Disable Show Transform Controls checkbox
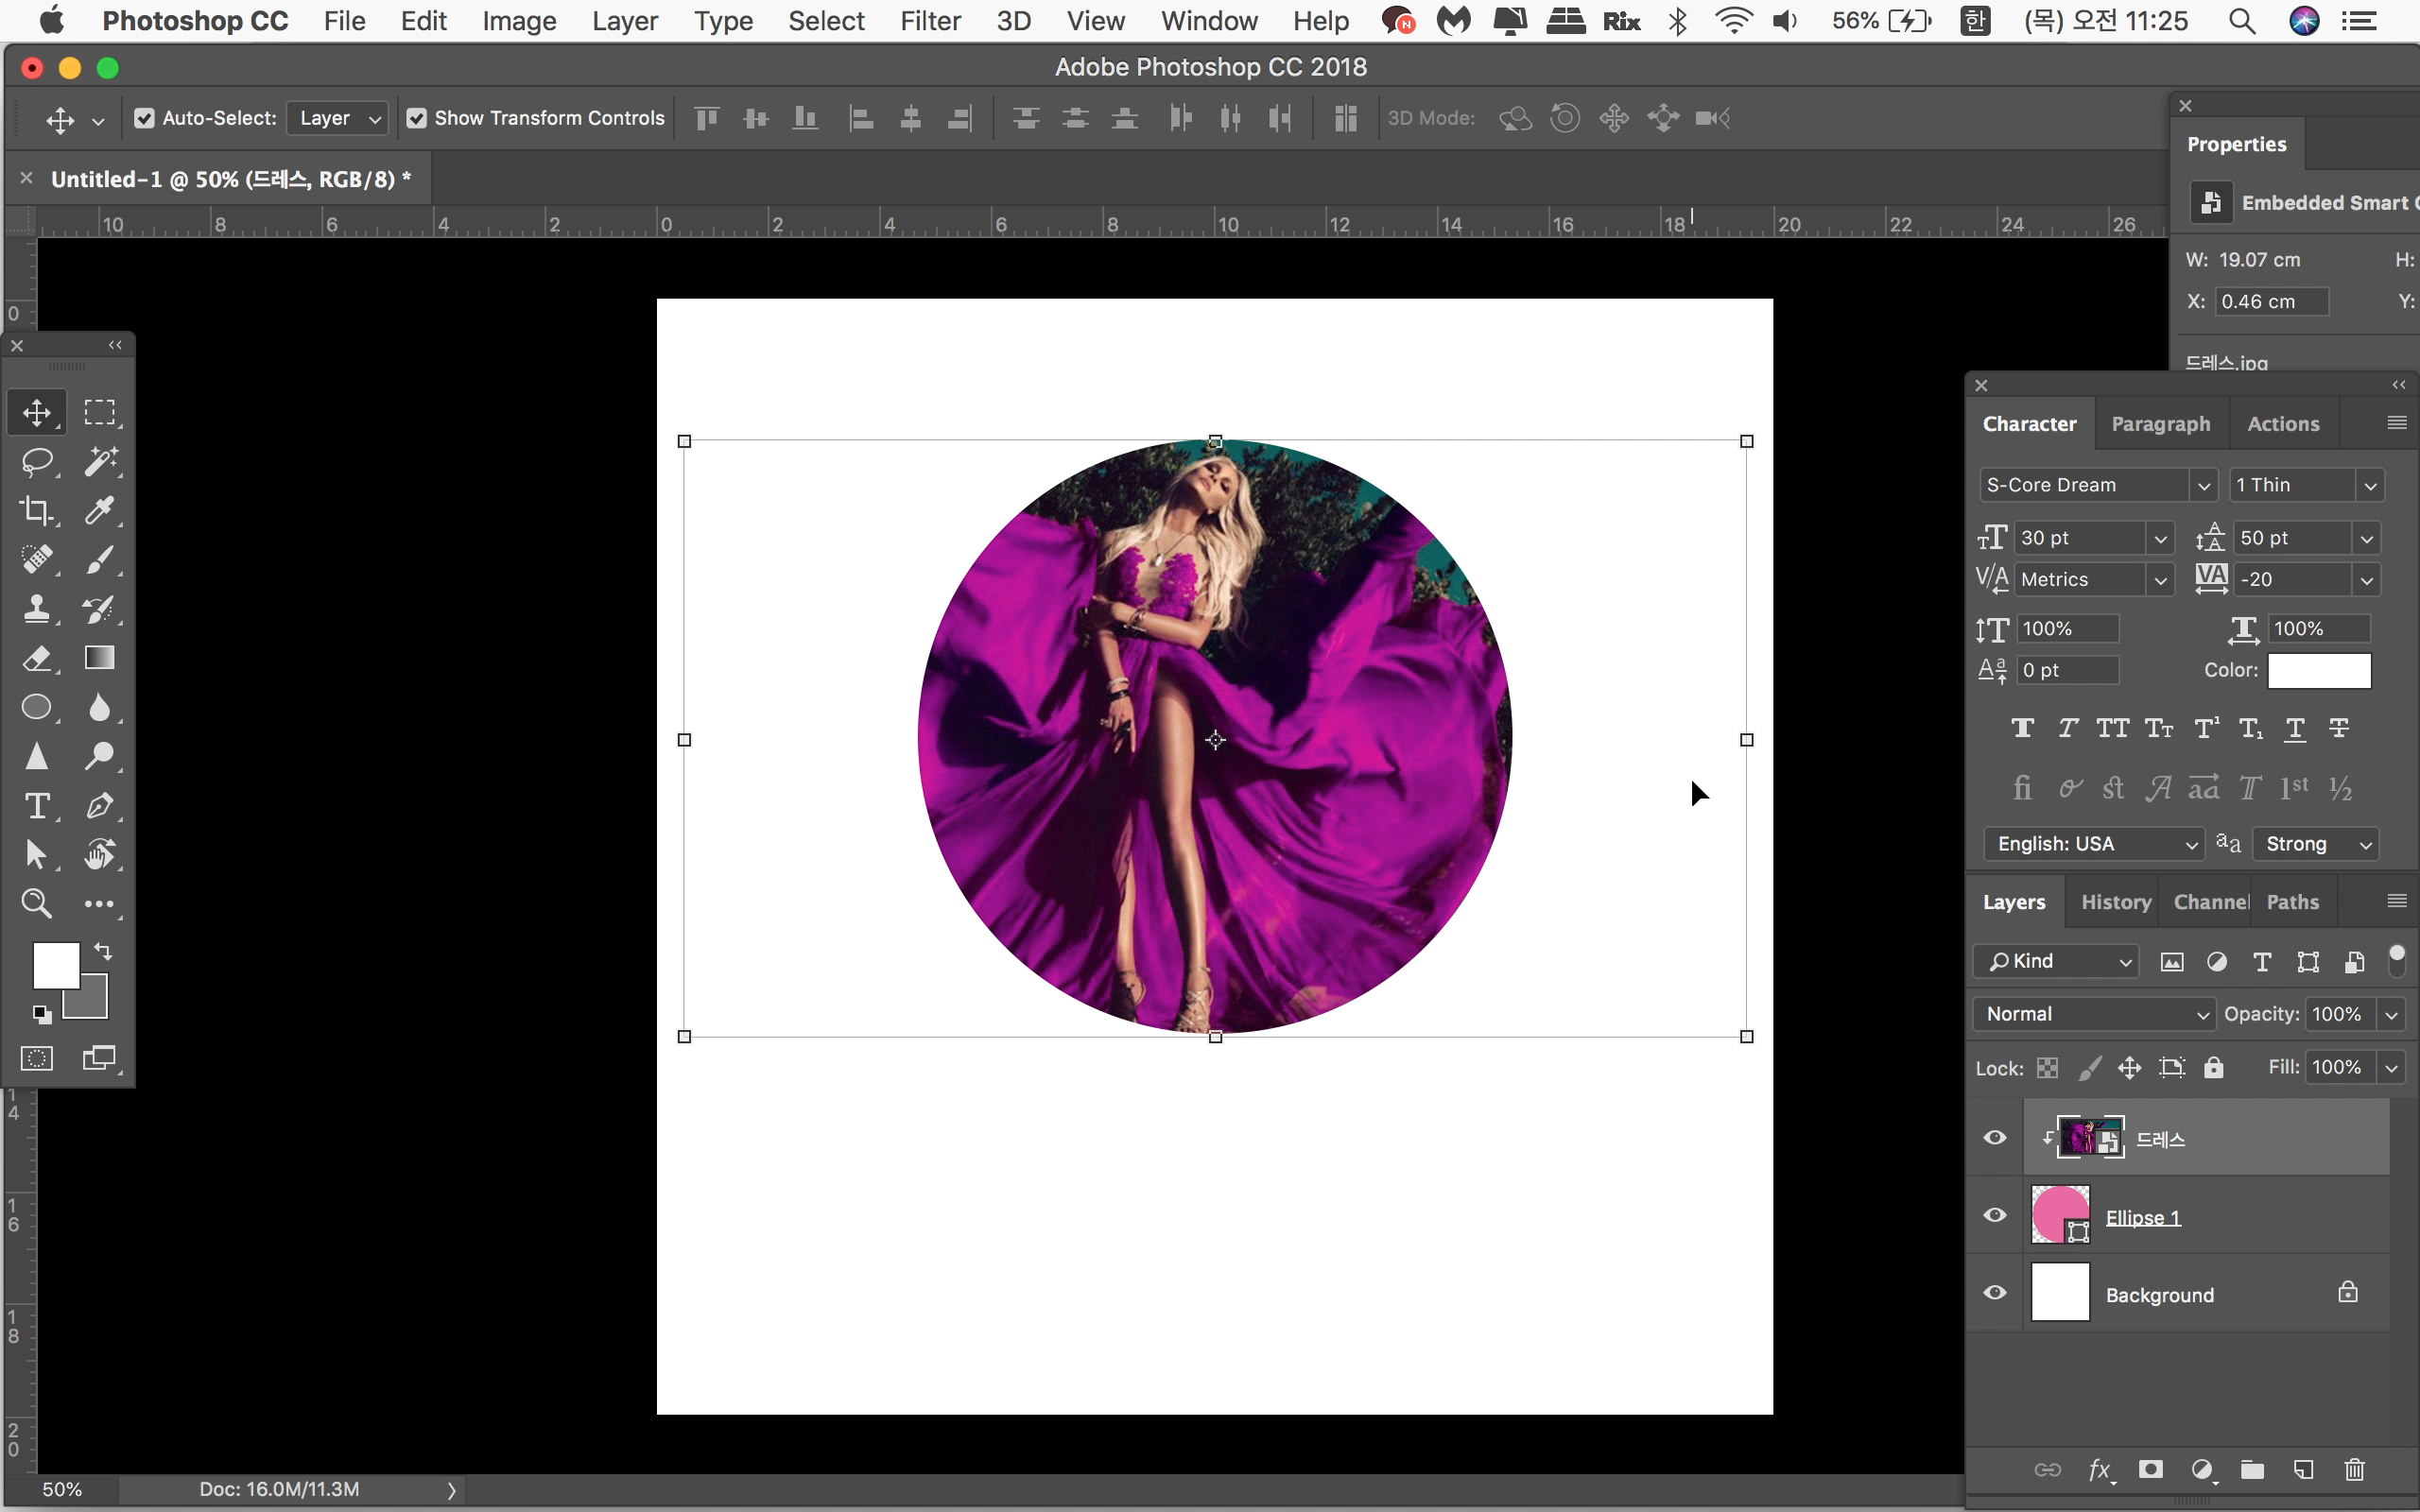 pos(417,118)
